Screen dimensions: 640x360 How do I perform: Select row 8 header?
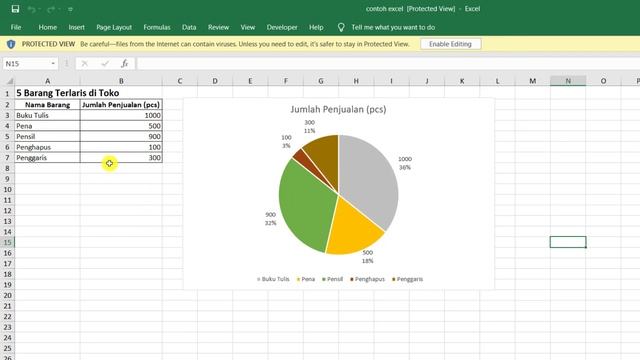click(x=7, y=168)
